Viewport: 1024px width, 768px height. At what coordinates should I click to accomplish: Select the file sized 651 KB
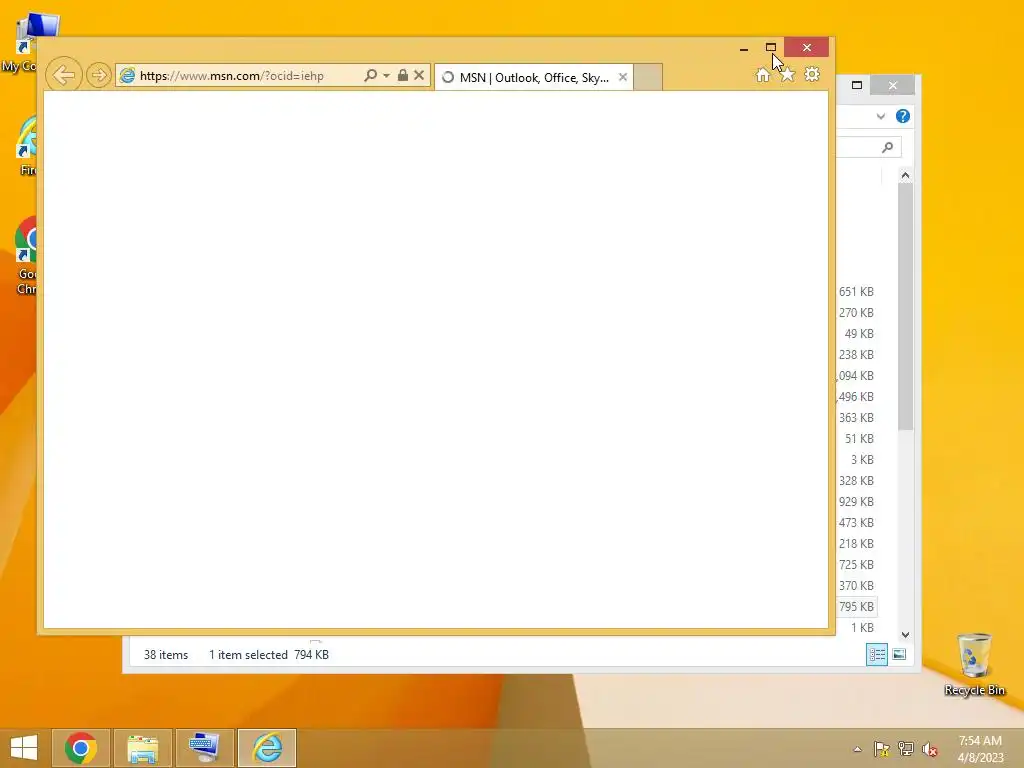856,292
